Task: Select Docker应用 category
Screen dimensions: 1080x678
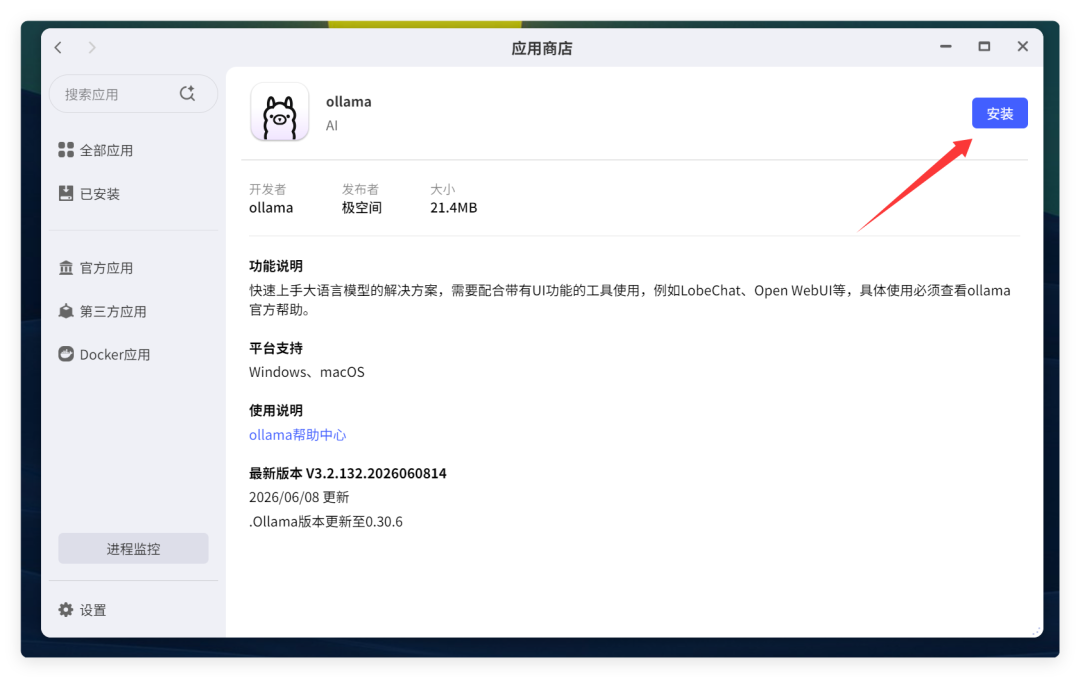Action: click(115, 355)
